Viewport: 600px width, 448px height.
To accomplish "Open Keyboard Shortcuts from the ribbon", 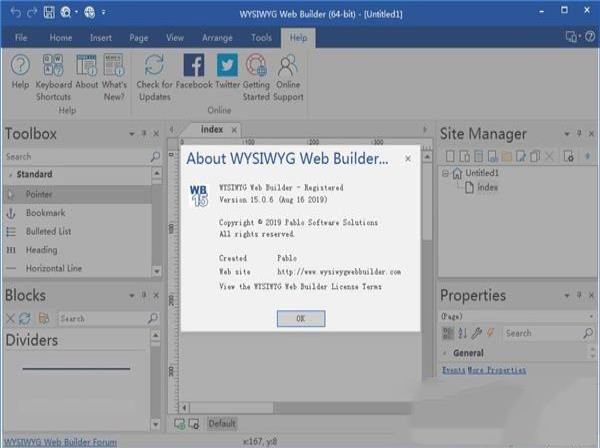I will (54, 77).
